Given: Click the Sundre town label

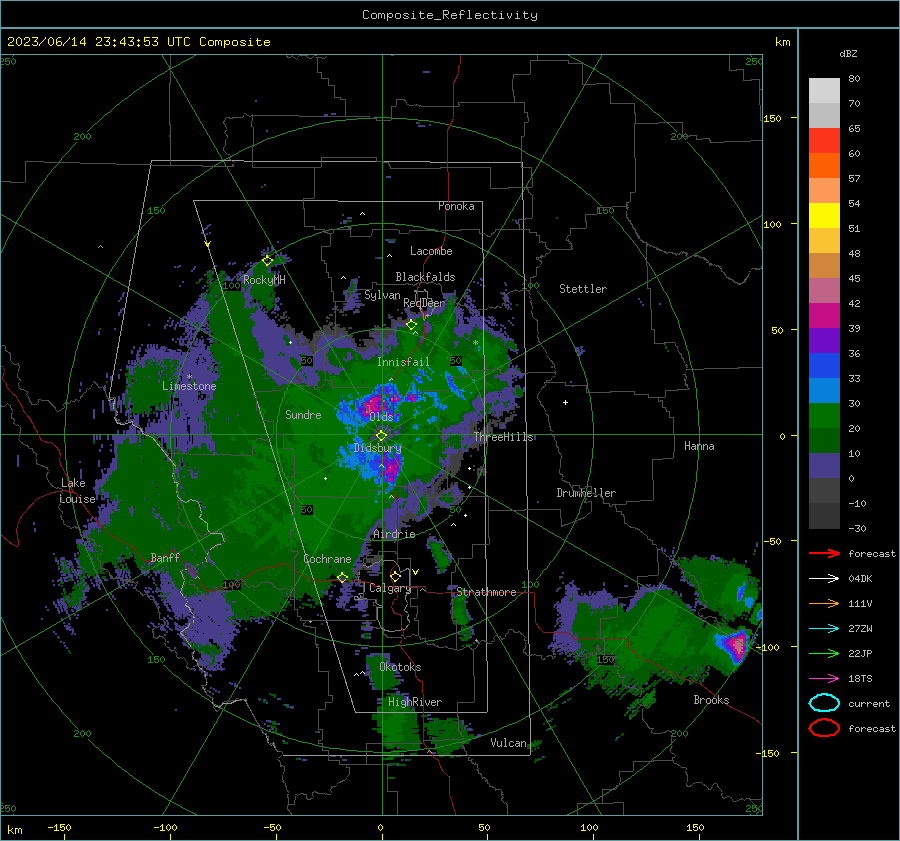Looking at the screenshot, I should coord(303,414).
